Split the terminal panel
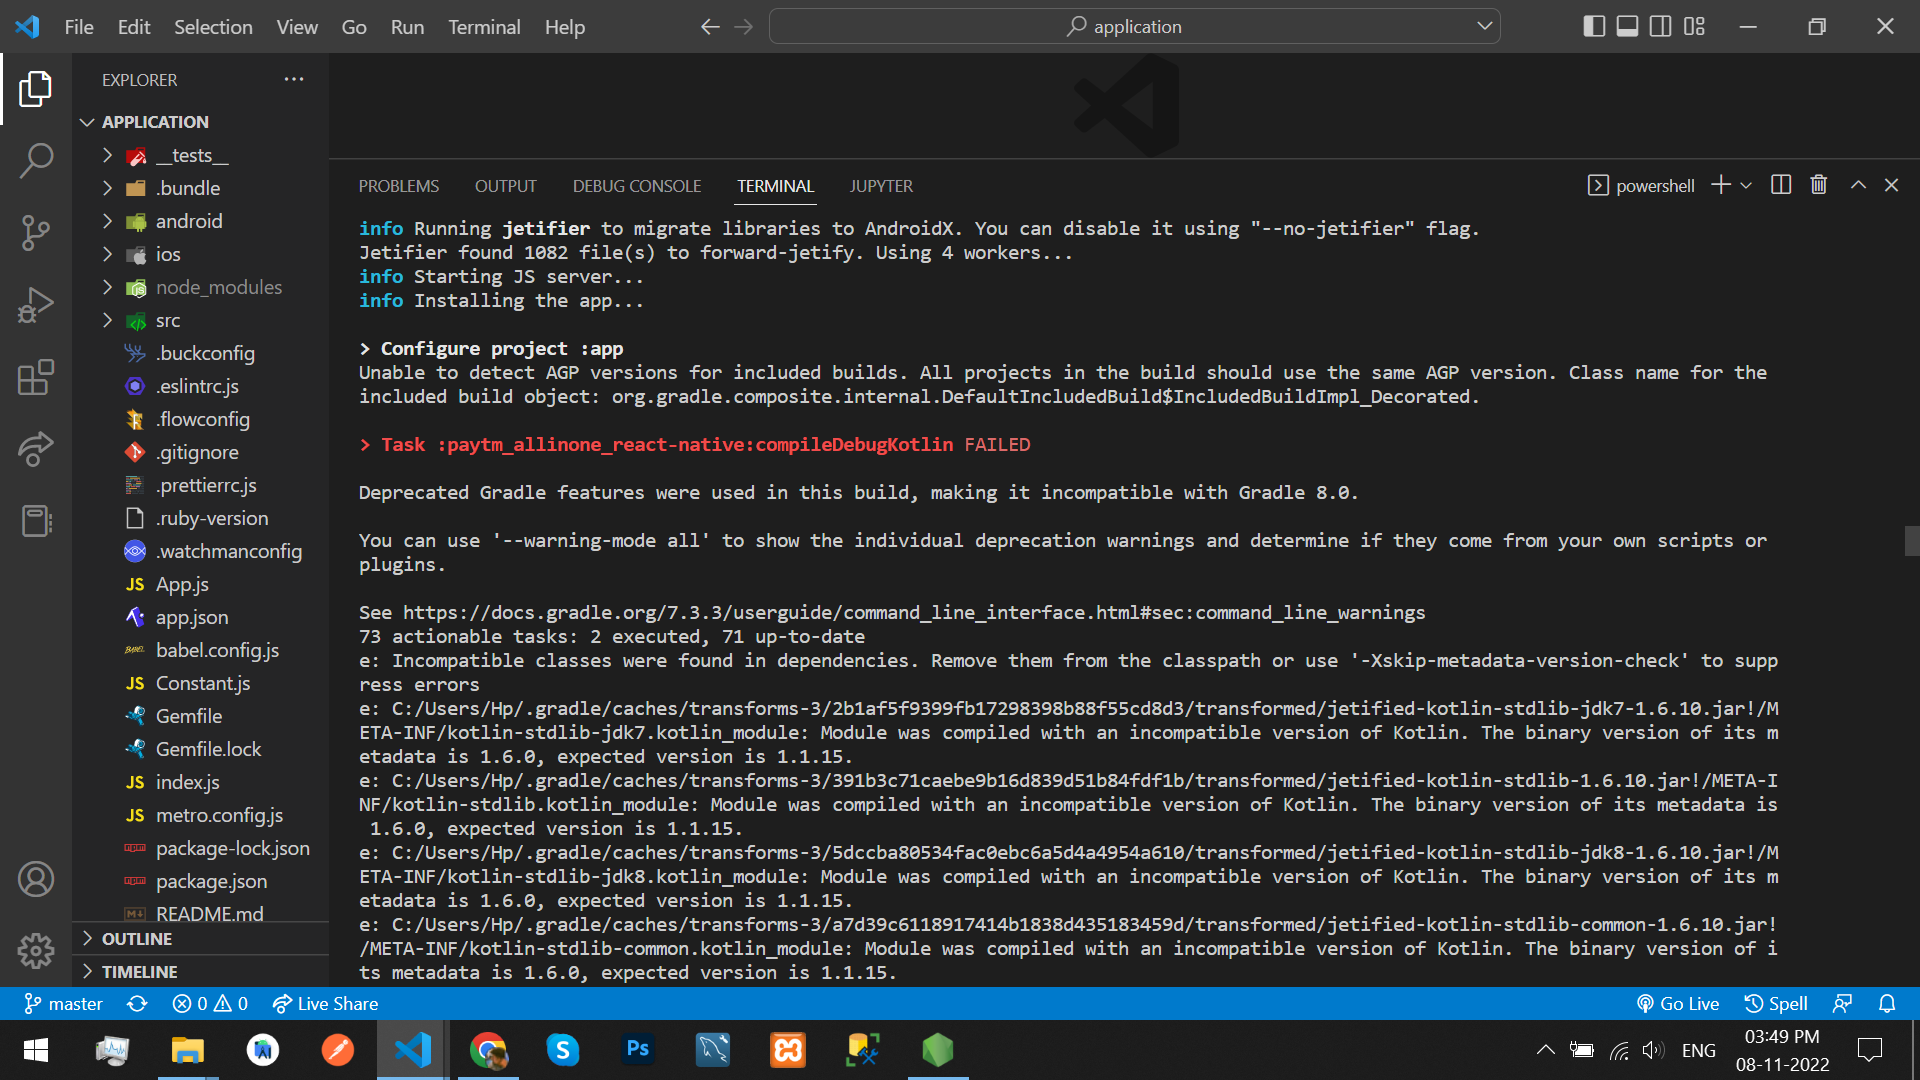The height and width of the screenshot is (1080, 1920). click(x=1781, y=185)
